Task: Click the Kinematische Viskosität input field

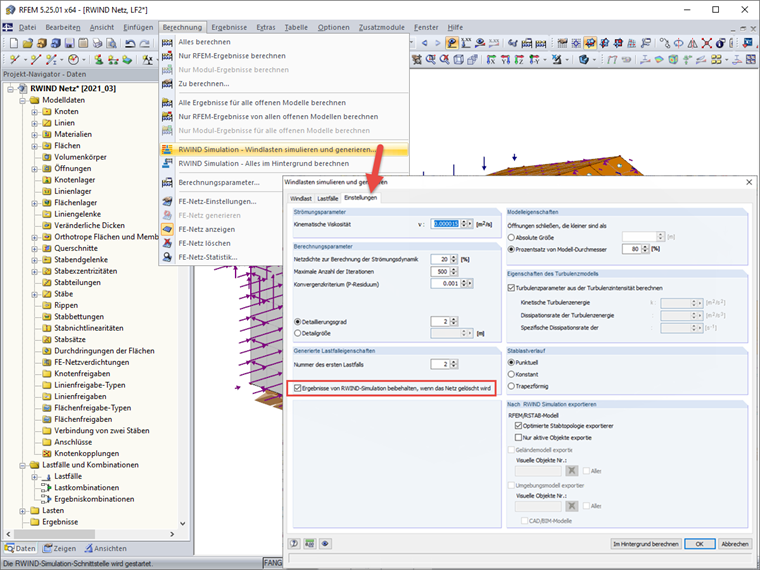Action: 446,224
